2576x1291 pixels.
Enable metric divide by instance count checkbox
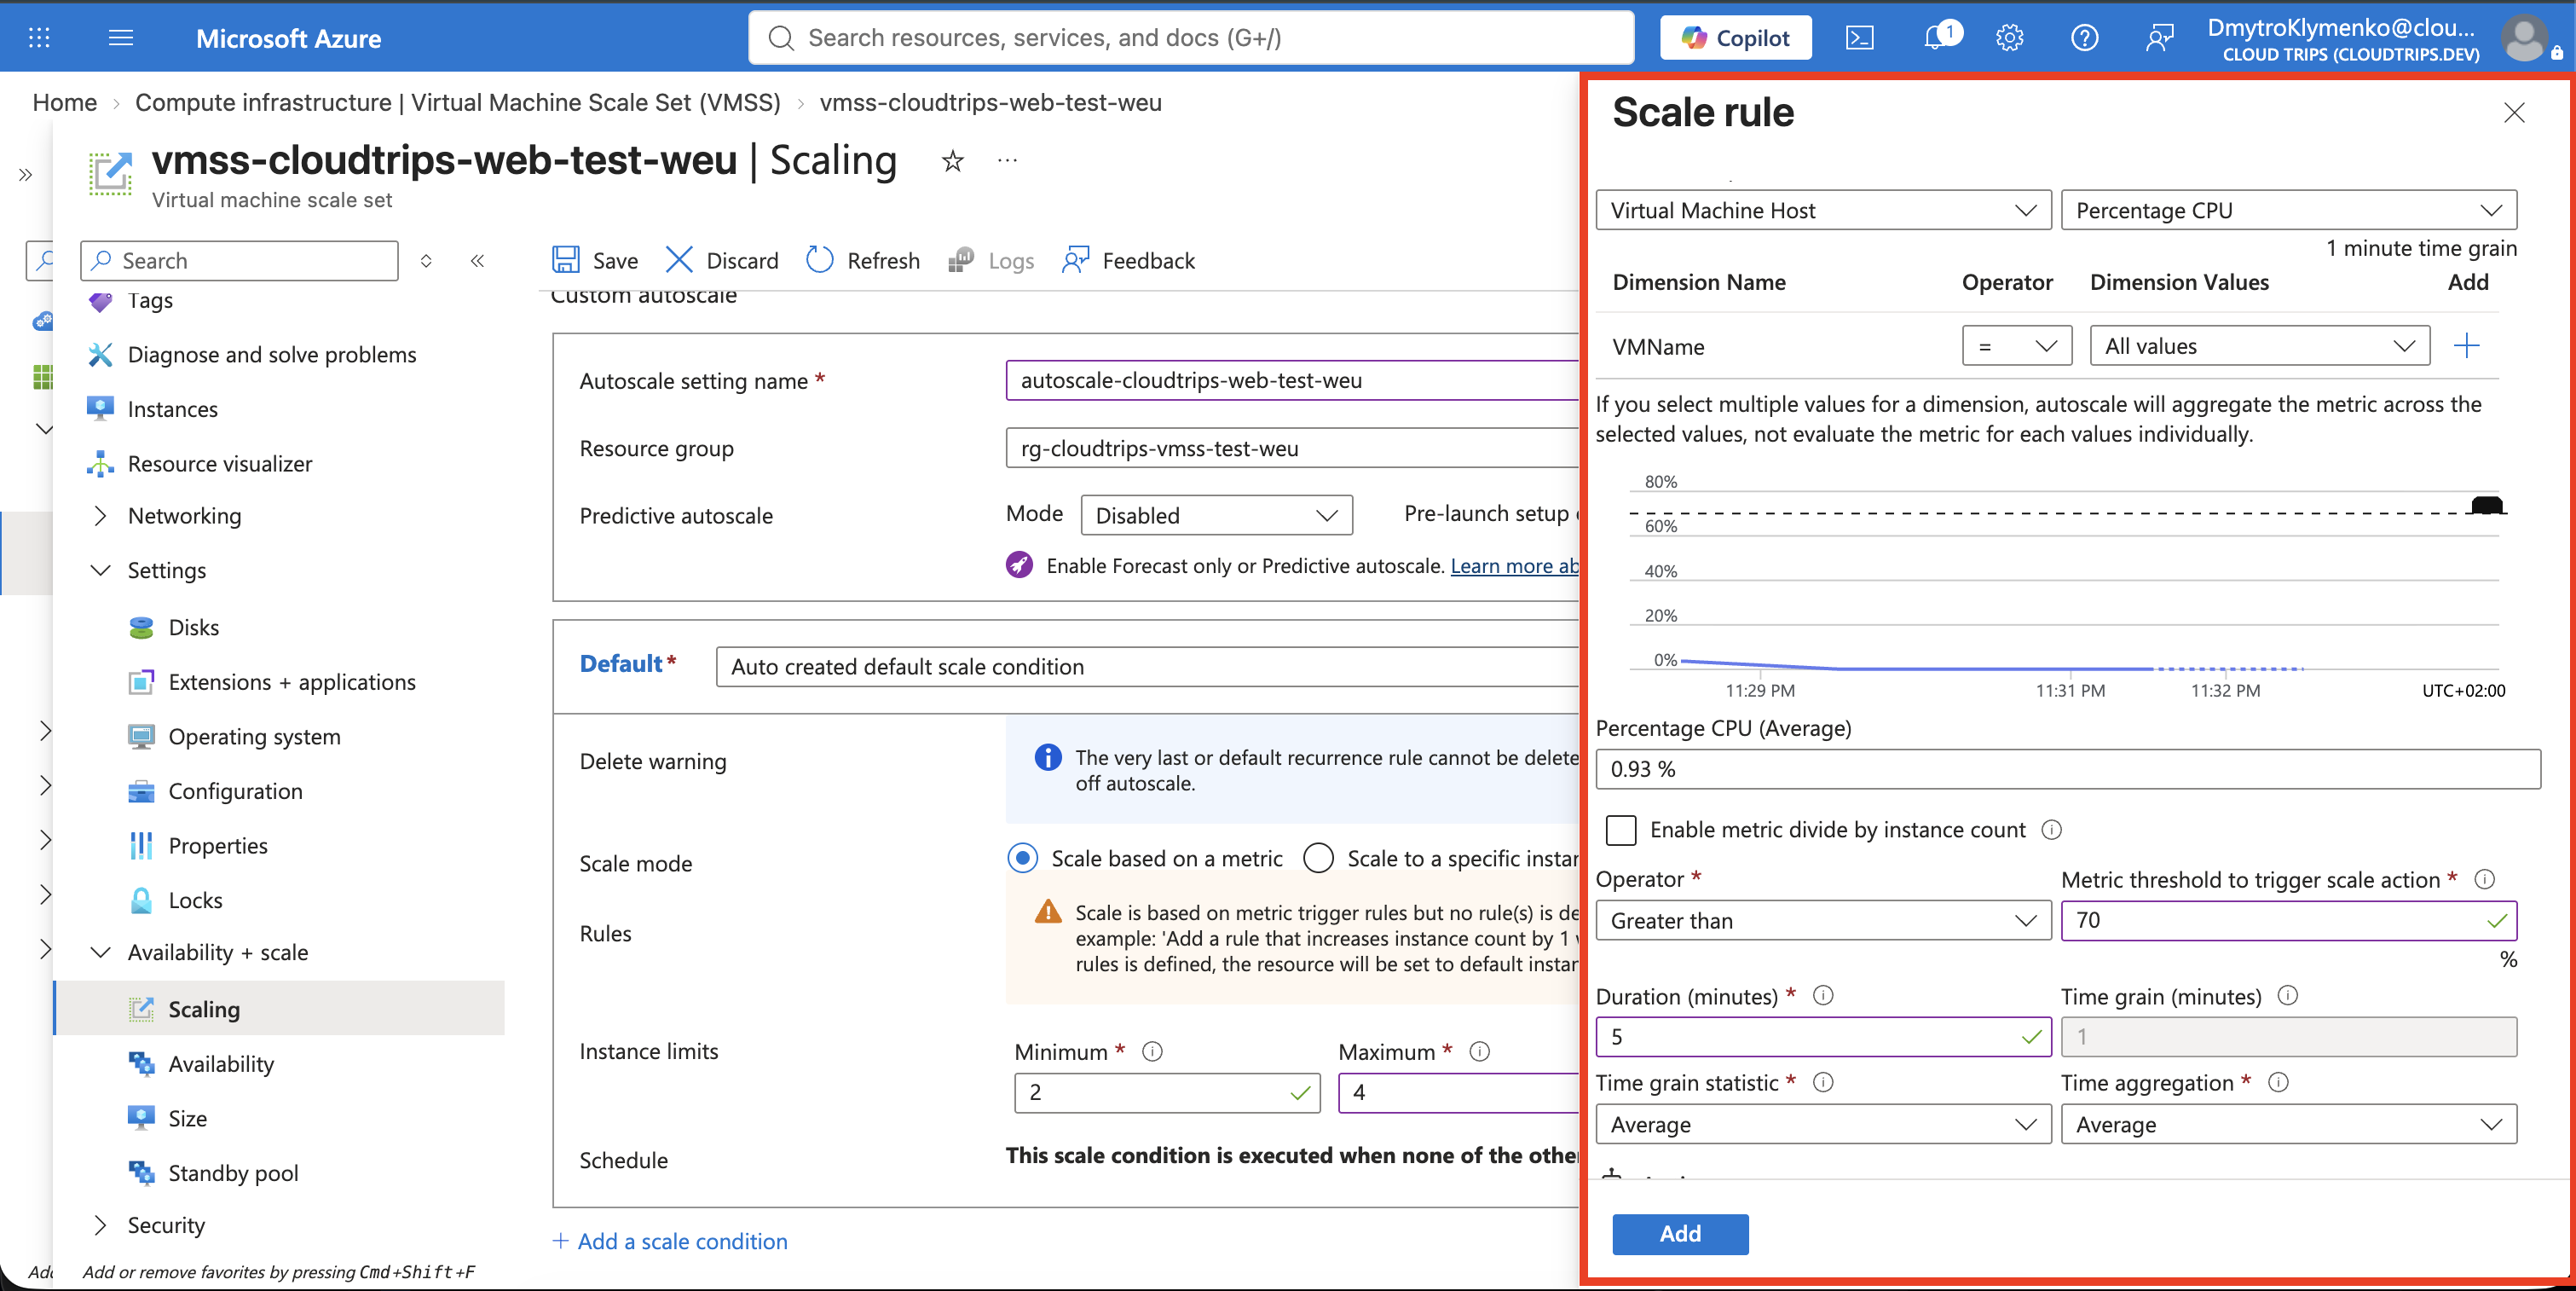(1620, 830)
